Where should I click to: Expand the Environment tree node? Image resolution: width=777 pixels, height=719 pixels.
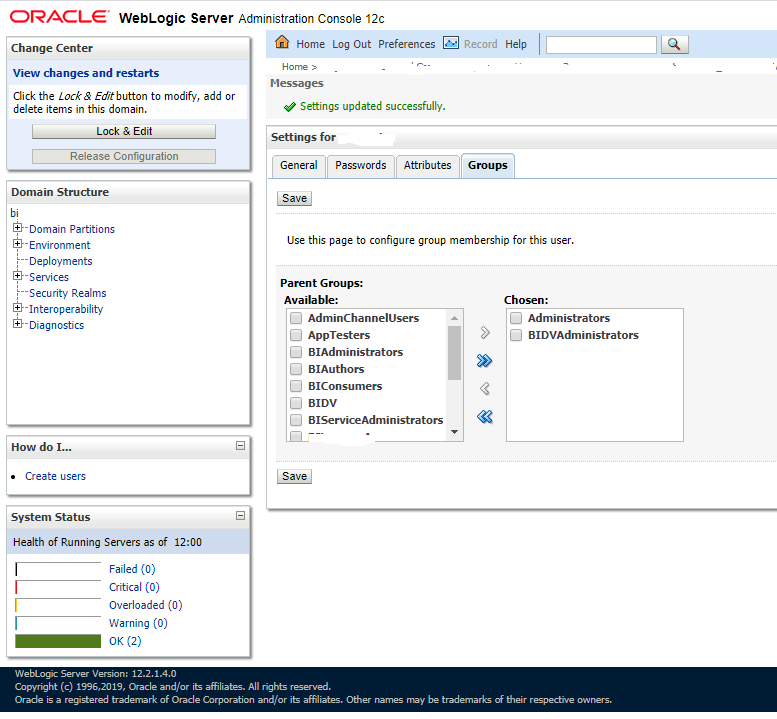pyautogui.click(x=18, y=244)
